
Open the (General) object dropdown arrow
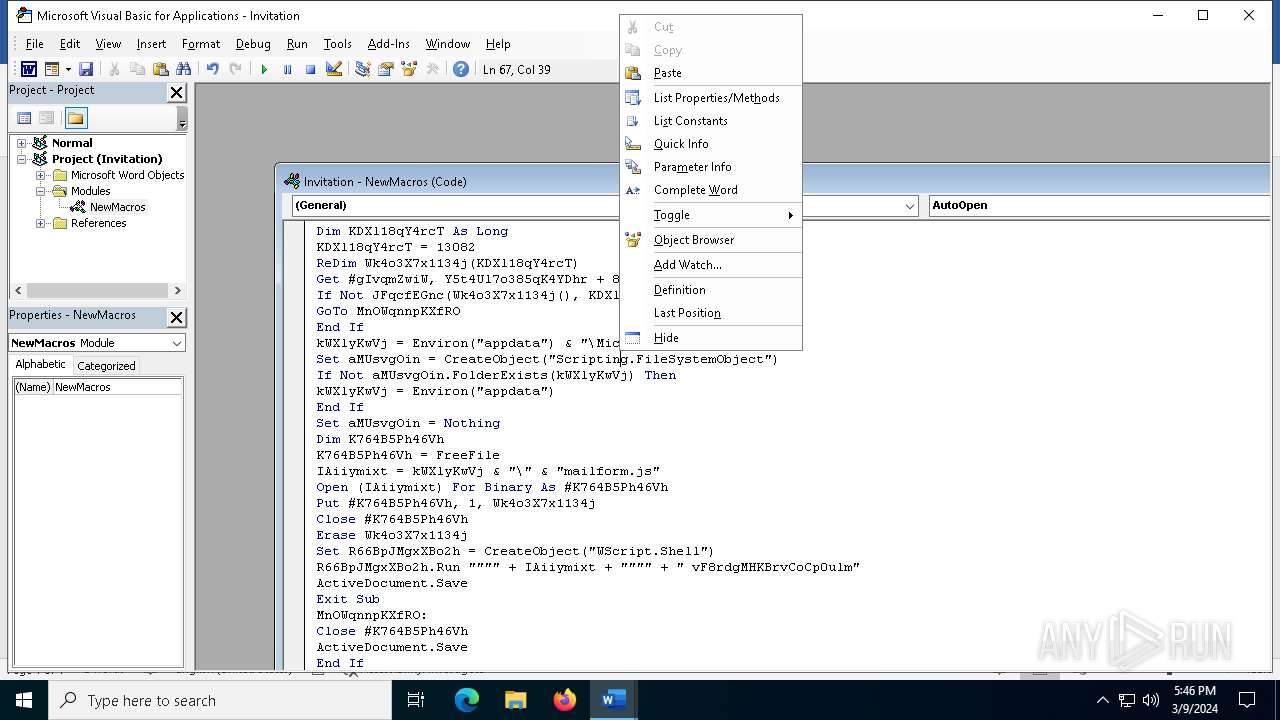[909, 205]
